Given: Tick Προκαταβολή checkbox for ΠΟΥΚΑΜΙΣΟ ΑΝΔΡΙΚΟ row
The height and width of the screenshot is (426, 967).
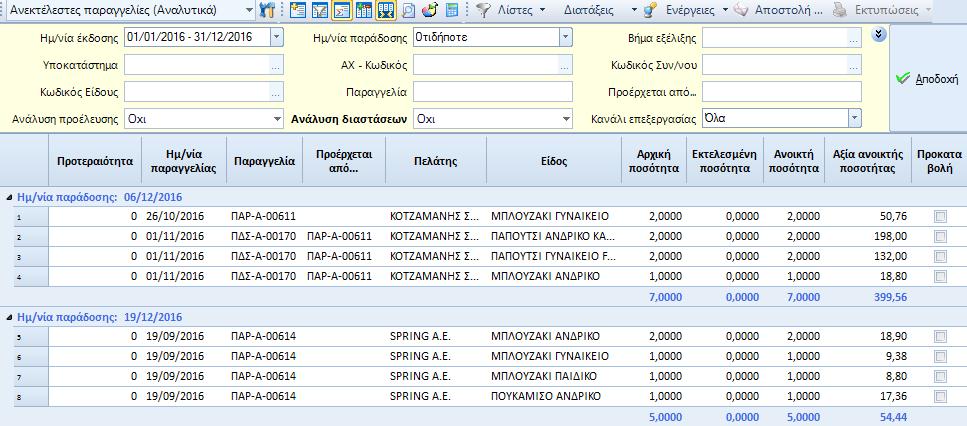Looking at the screenshot, I should pos(940,396).
